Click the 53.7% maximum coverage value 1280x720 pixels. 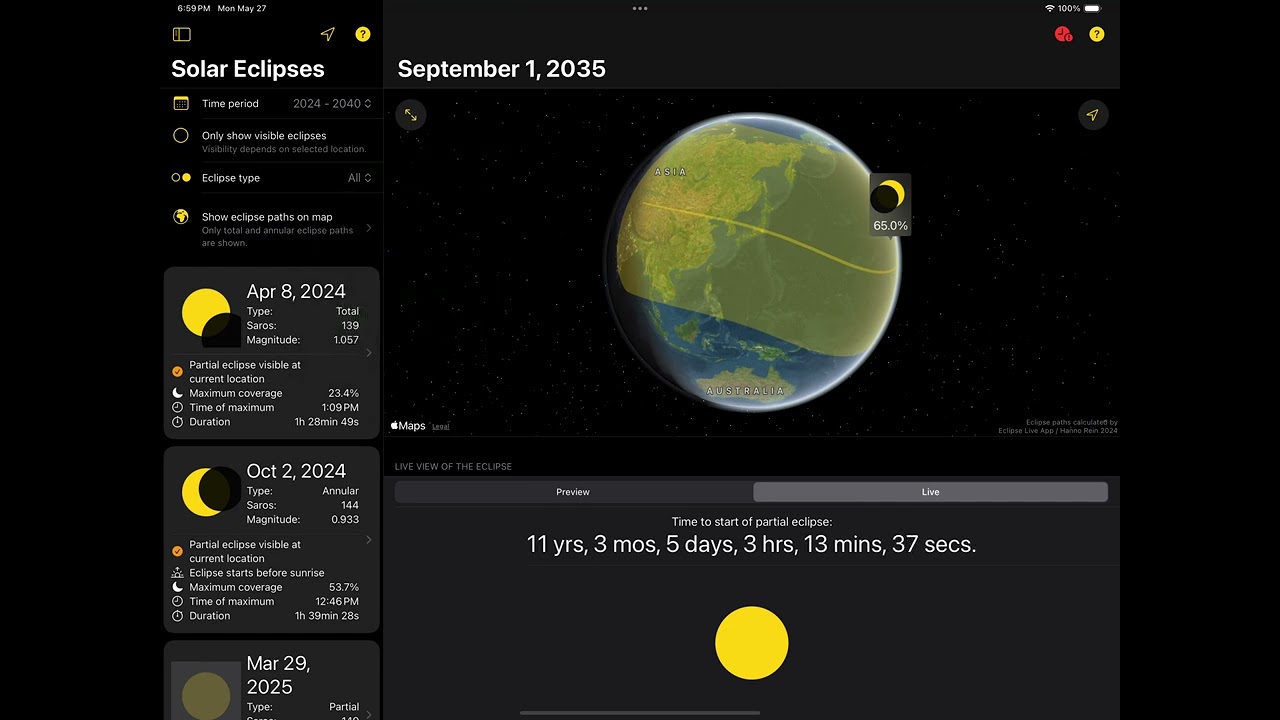[343, 587]
